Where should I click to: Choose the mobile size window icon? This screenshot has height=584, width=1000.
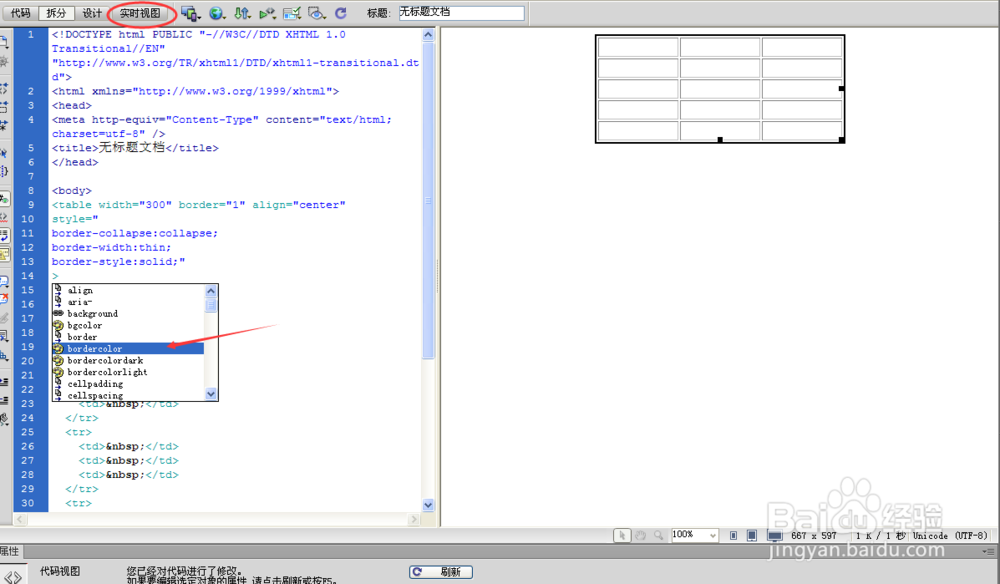pos(733,536)
